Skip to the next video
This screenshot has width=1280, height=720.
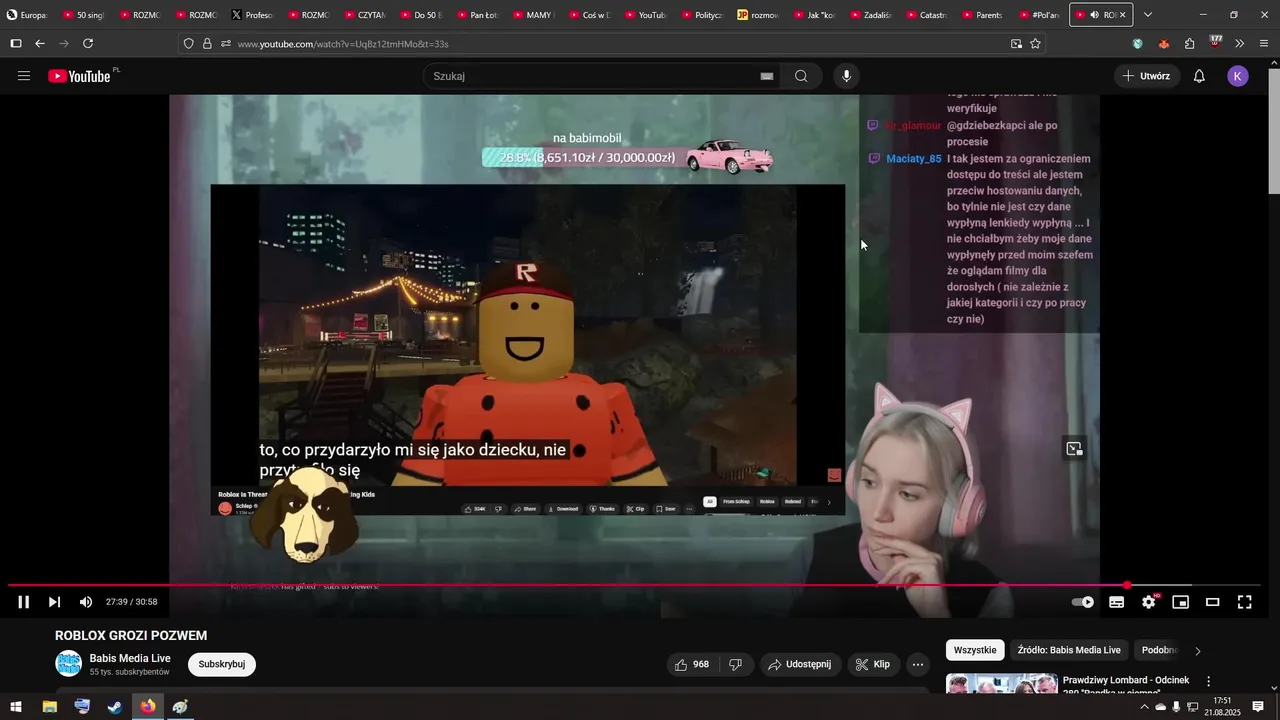(55, 602)
